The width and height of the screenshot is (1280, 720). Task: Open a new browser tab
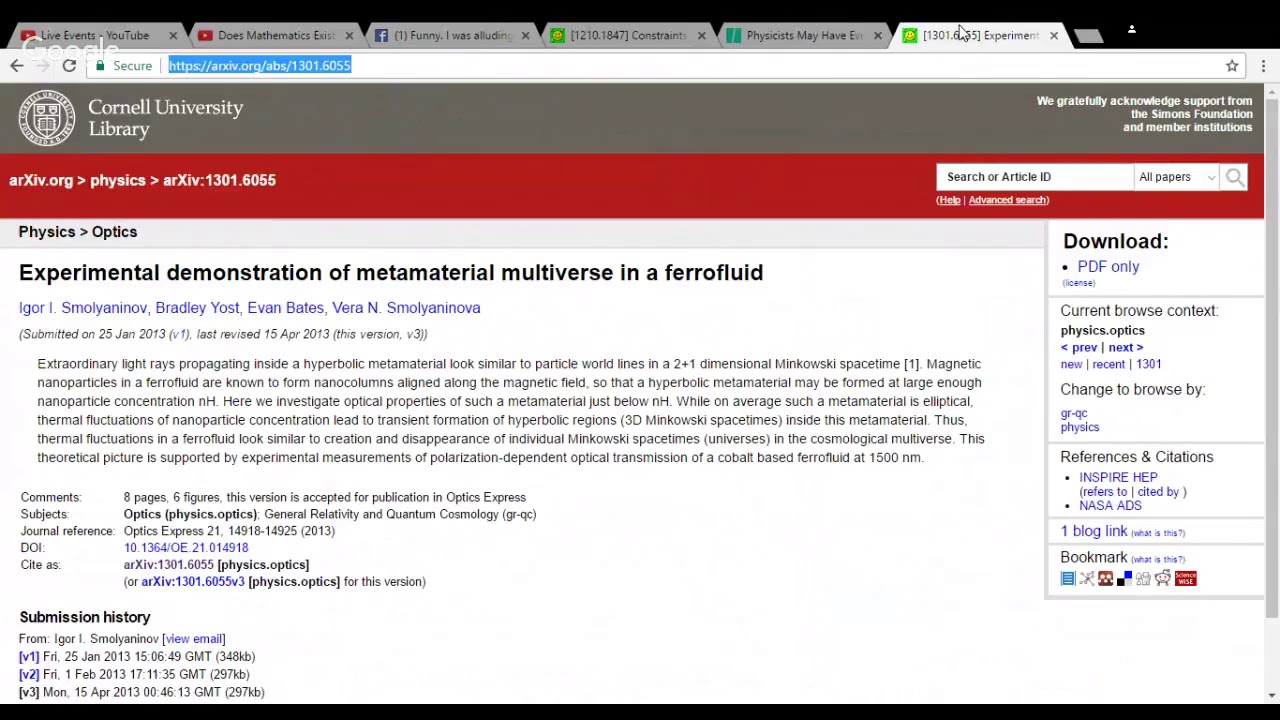(x=1087, y=36)
